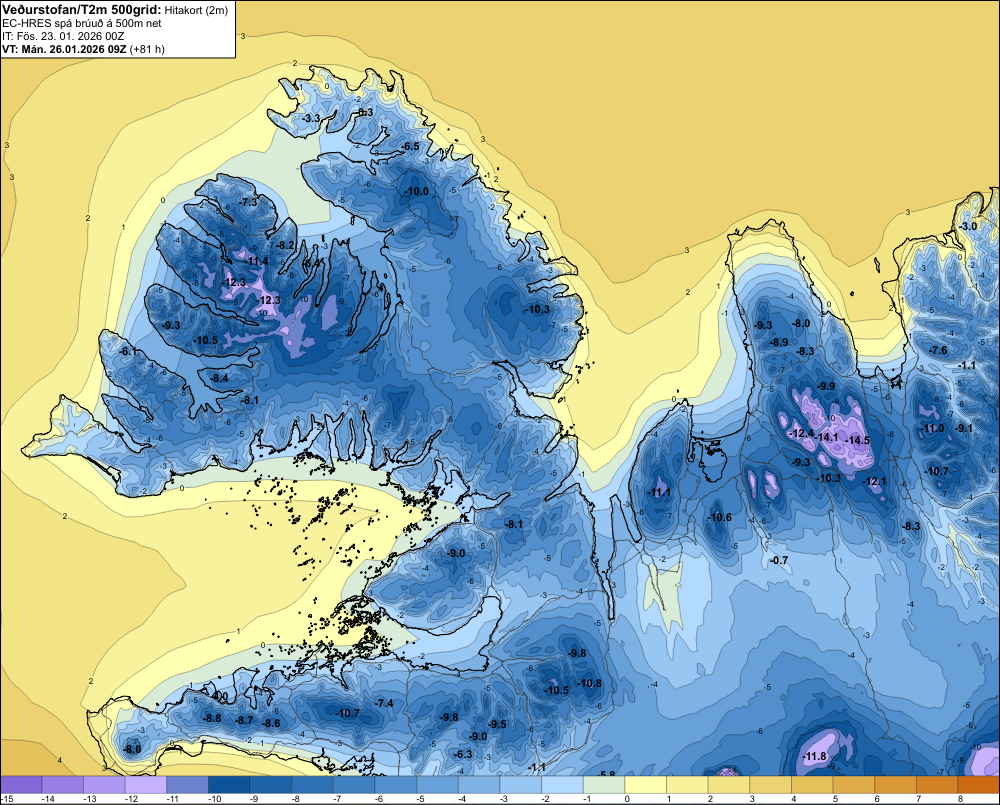Click the -11.4 temperature label

coord(257,261)
